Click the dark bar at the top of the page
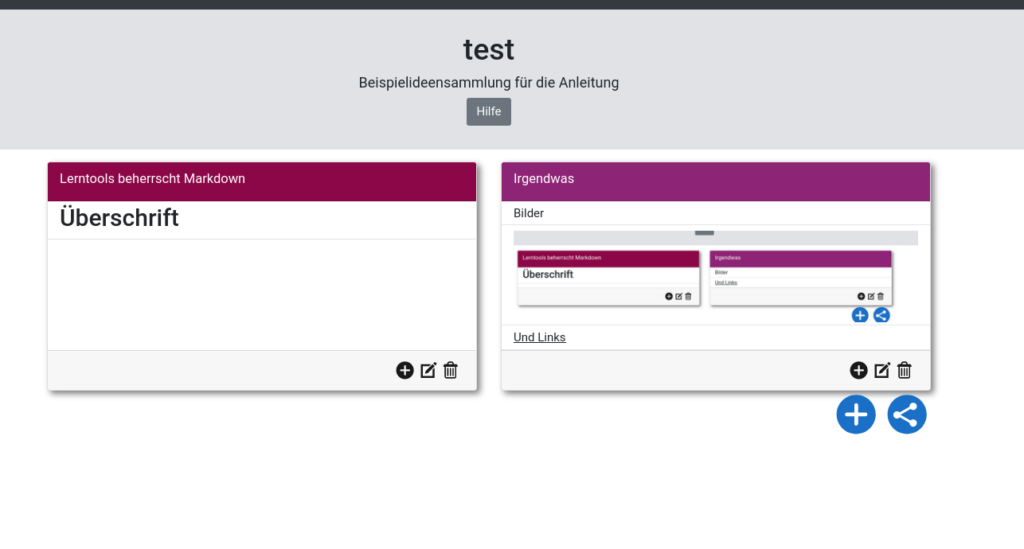 [x=512, y=4]
